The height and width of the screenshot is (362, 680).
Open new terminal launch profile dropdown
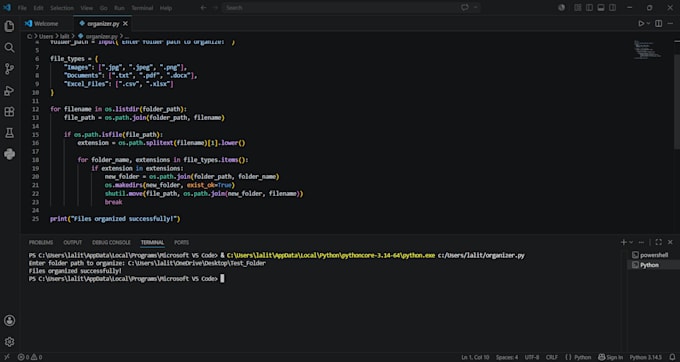tap(631, 242)
